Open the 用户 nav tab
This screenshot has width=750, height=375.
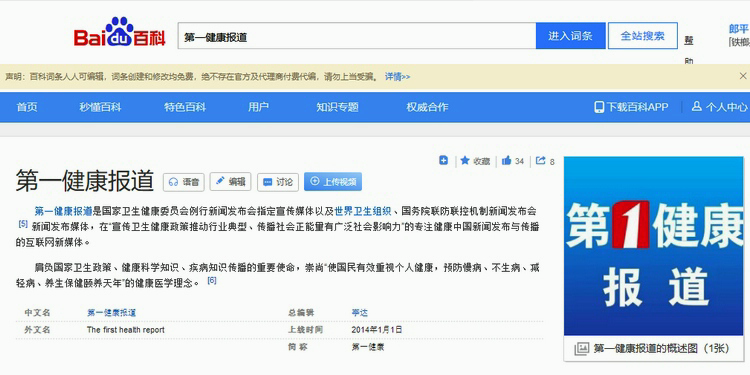[258, 107]
